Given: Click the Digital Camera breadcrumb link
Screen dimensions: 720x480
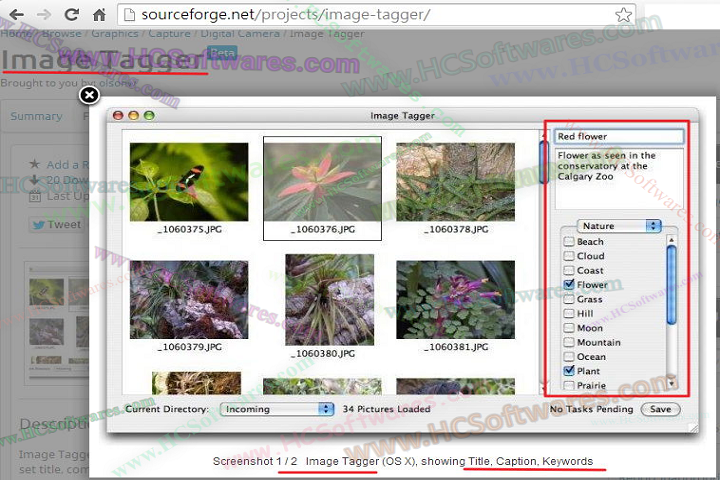Looking at the screenshot, I should click(240, 34).
